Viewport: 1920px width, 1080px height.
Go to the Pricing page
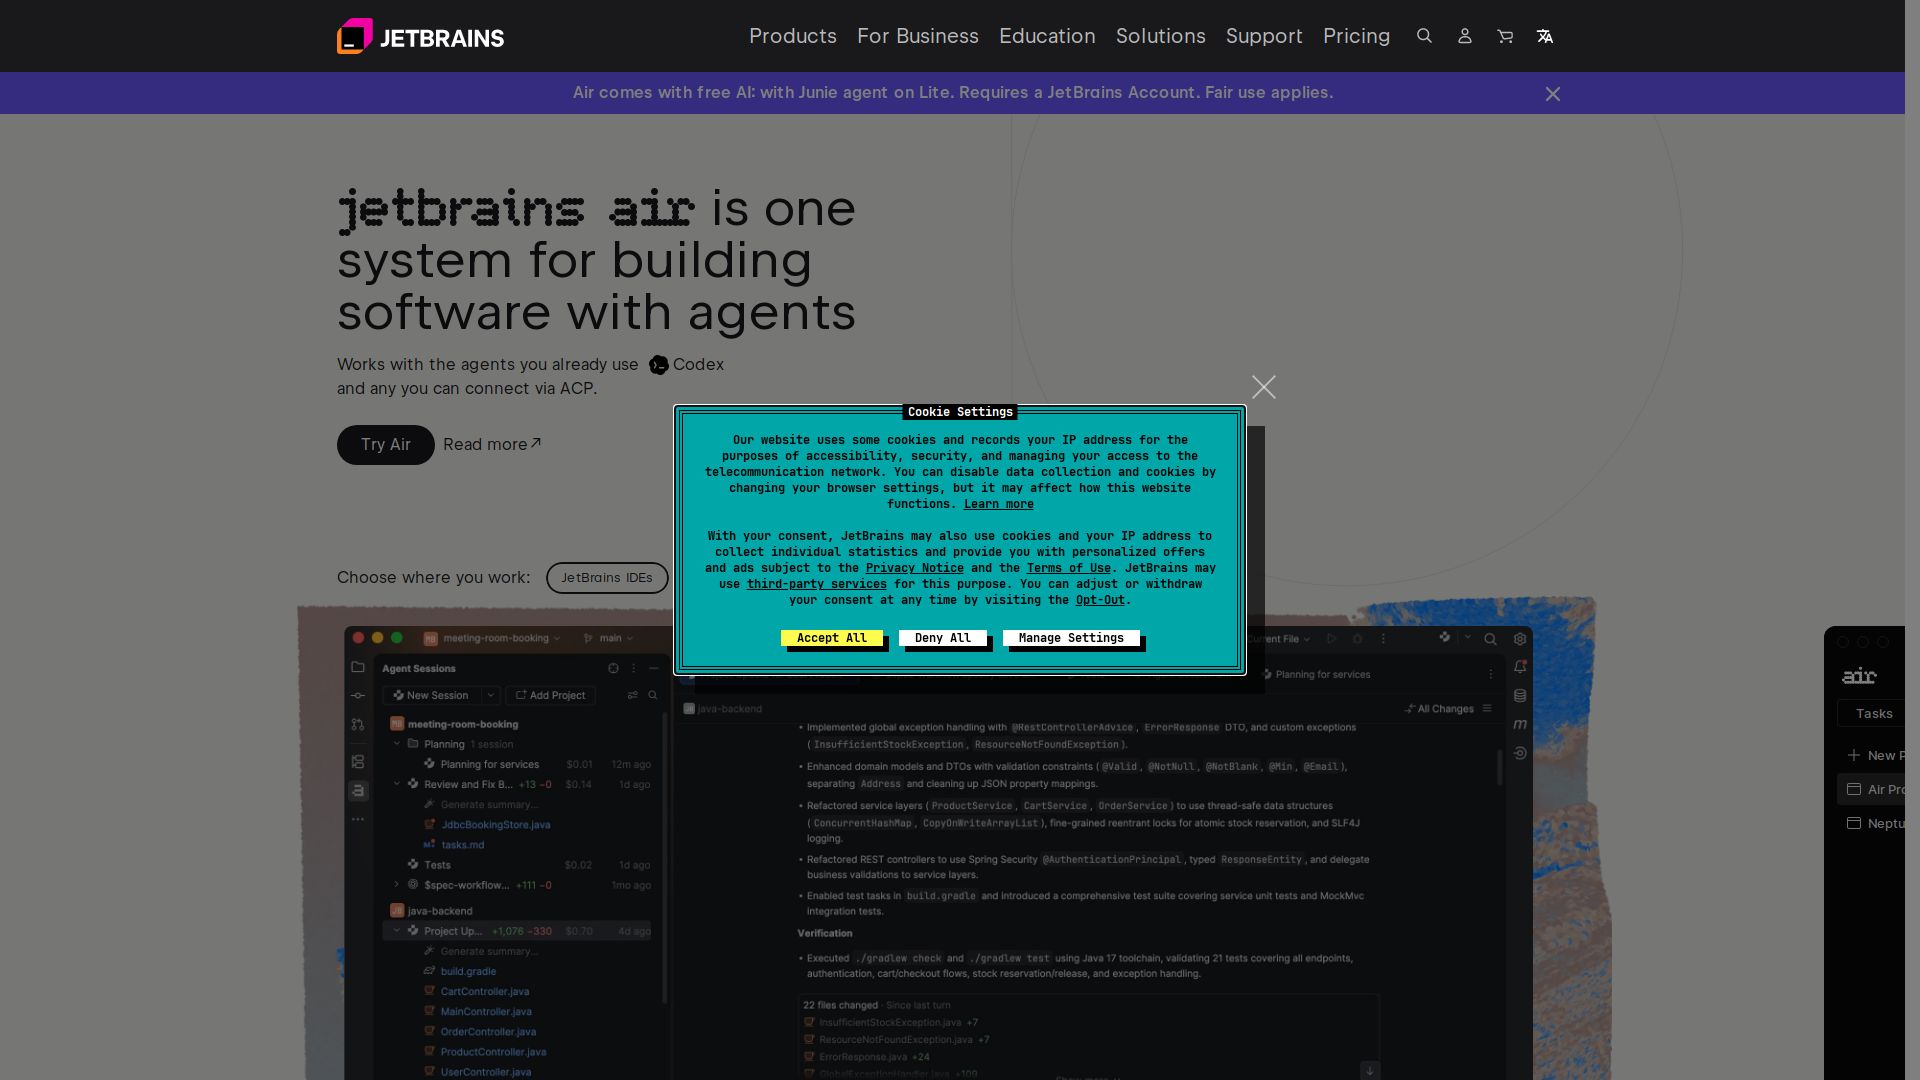[1356, 36]
